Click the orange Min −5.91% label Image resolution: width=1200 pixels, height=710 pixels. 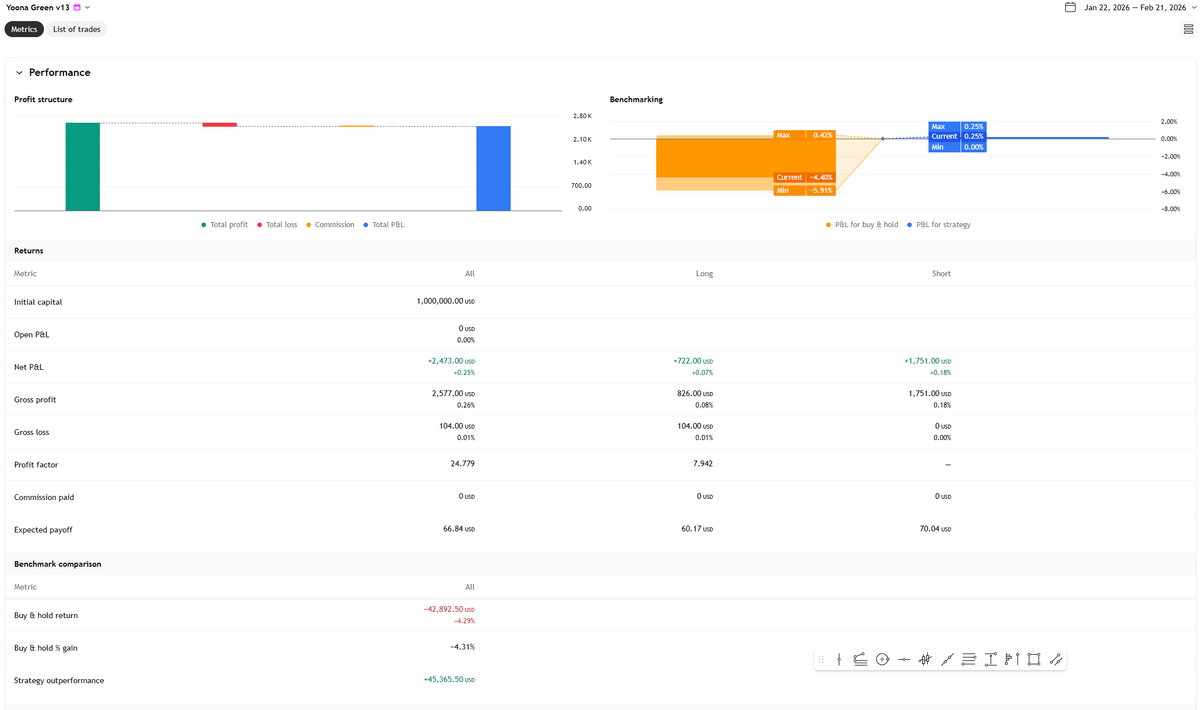coord(805,190)
